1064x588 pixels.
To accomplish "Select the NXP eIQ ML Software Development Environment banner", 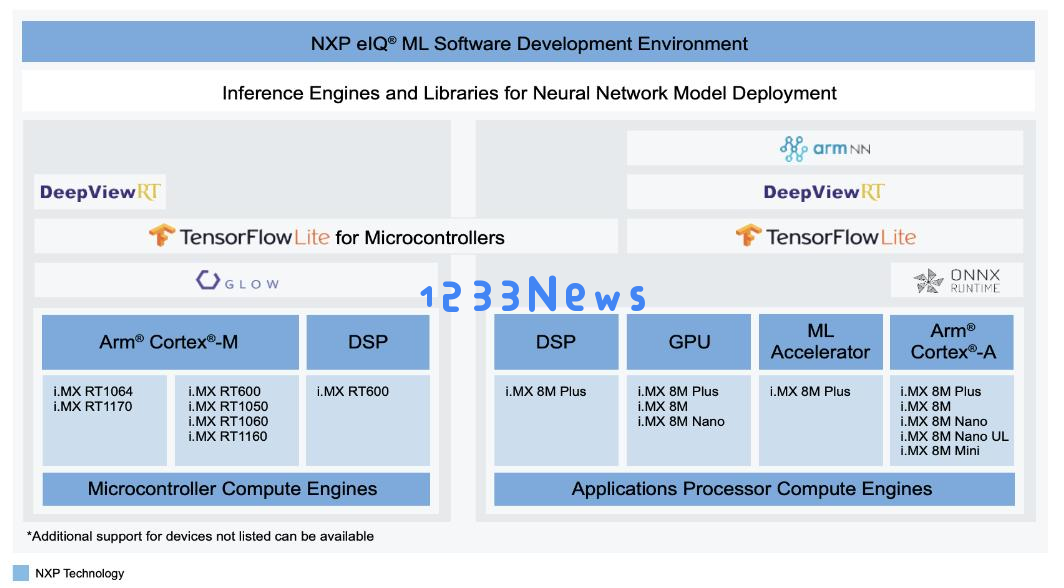I will pos(528,42).
